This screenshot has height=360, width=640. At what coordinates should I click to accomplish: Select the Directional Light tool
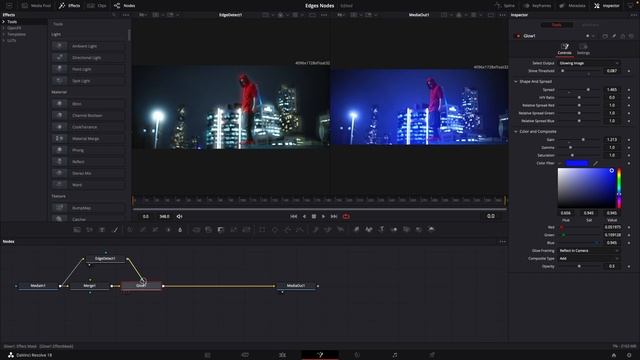[88, 58]
